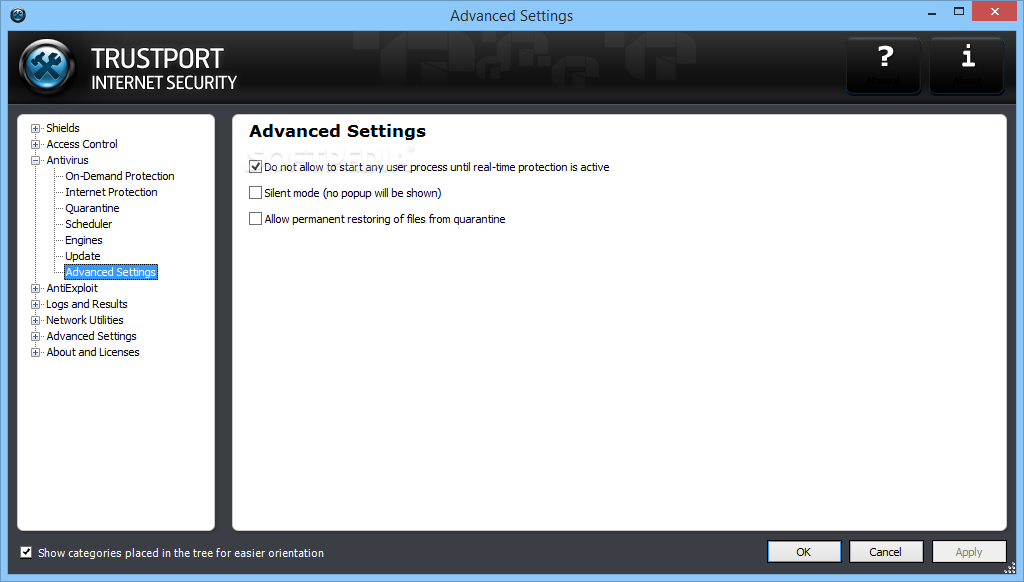Click the app icon in title bar
The width and height of the screenshot is (1024, 582).
pos(18,15)
